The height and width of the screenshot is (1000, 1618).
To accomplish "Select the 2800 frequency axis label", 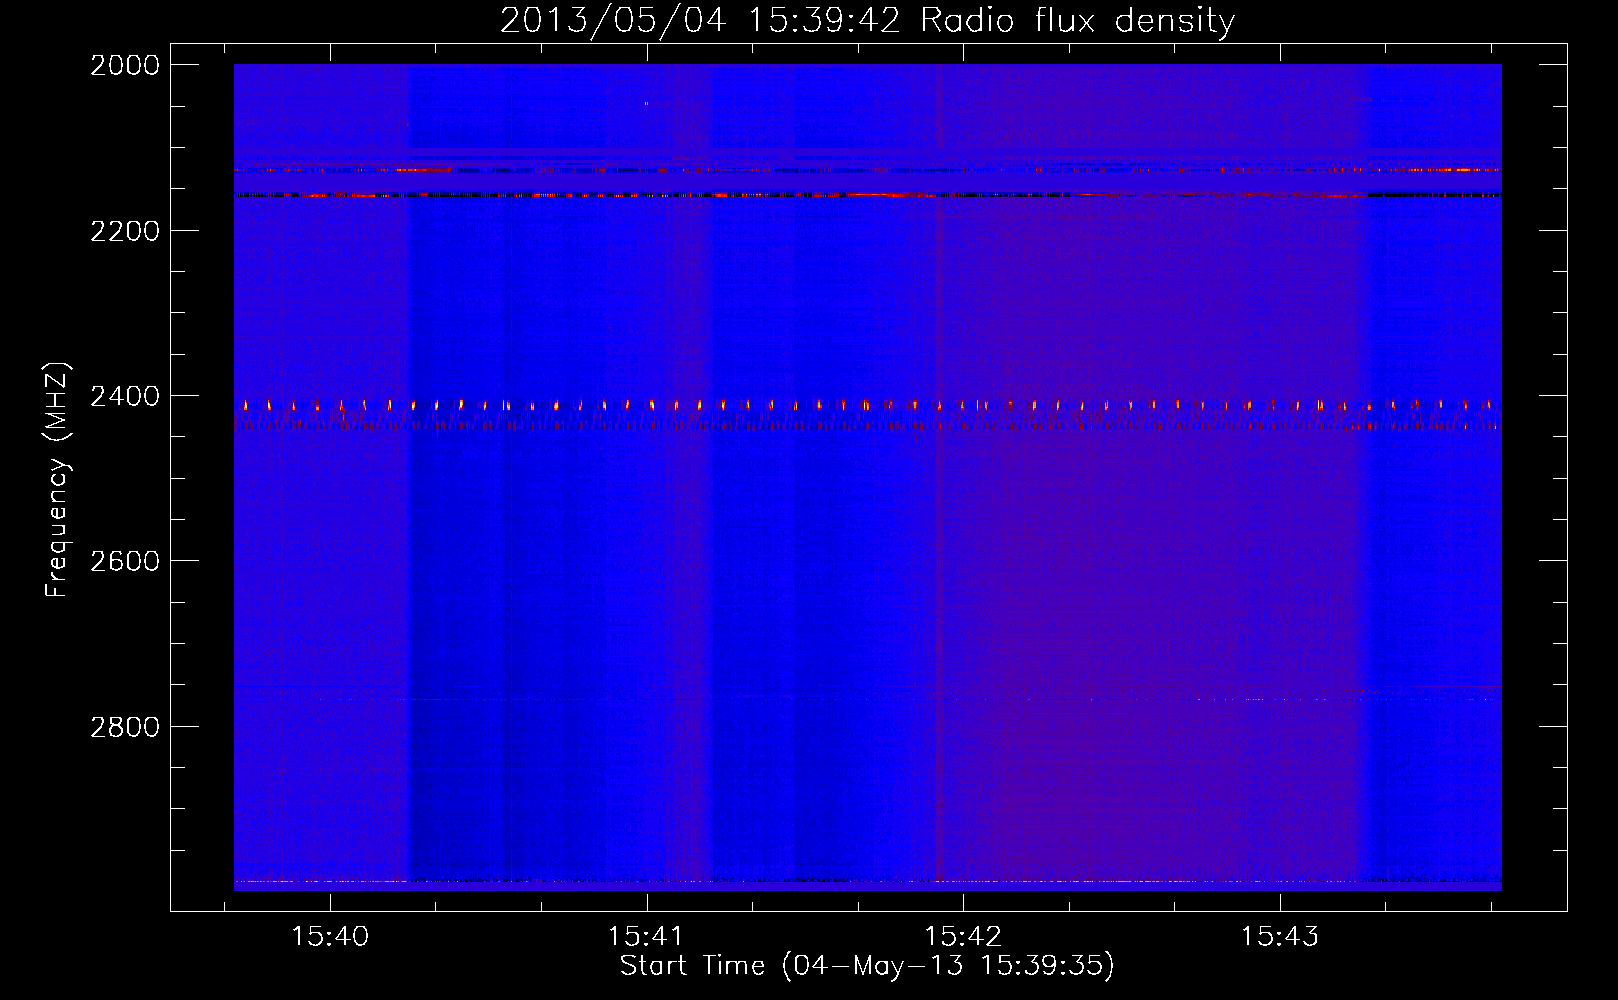I will pos(125,726).
